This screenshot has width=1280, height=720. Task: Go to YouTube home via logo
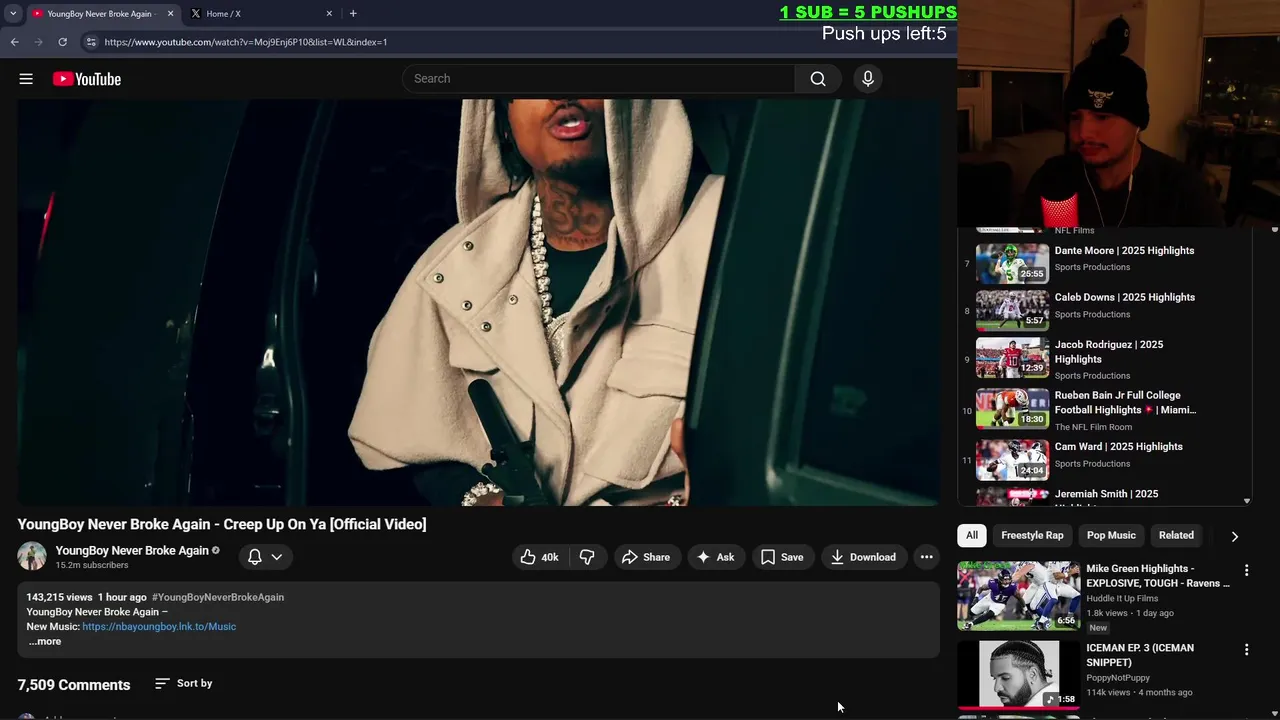tap(87, 79)
